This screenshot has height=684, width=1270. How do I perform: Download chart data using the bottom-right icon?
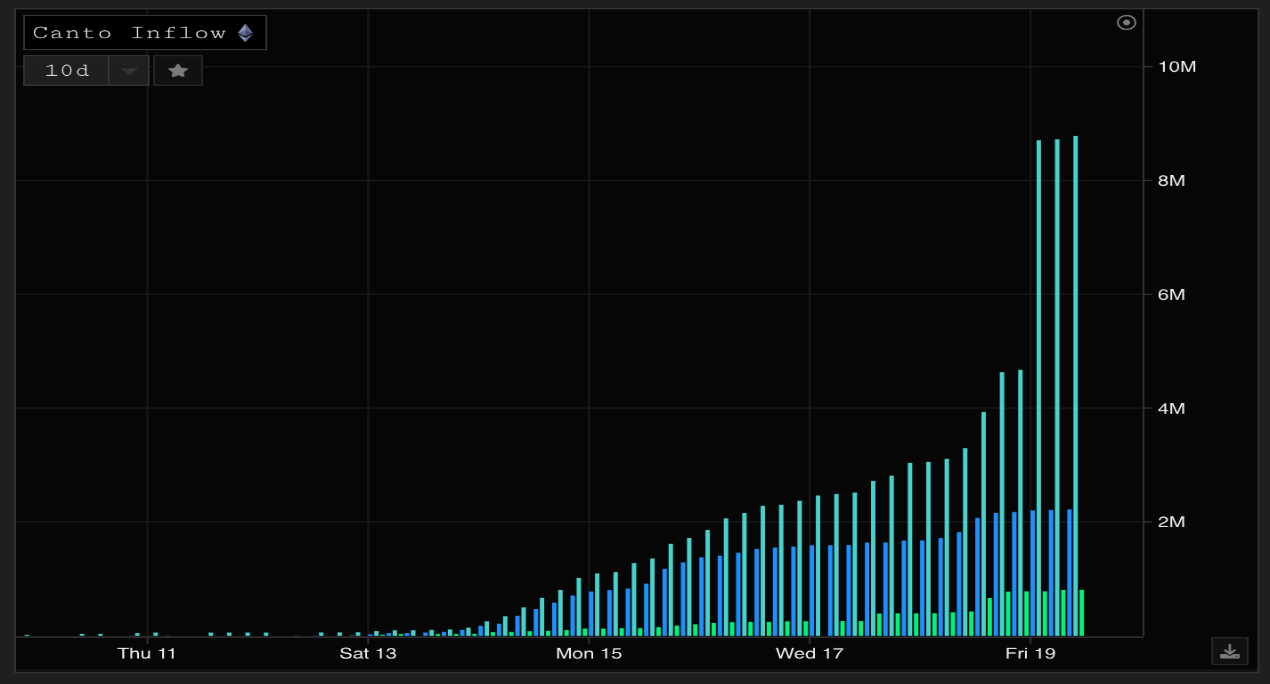pos(1230,651)
